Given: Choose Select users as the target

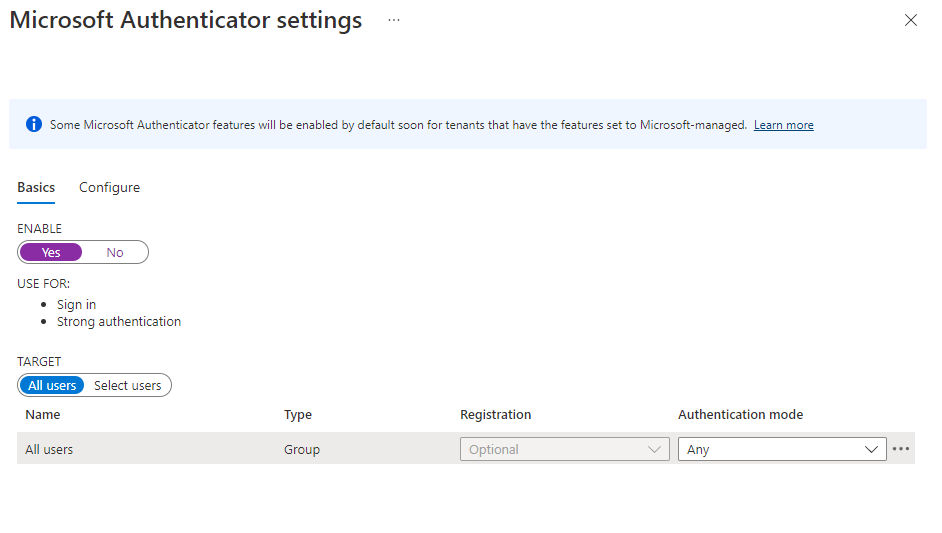Looking at the screenshot, I should pyautogui.click(x=127, y=385).
